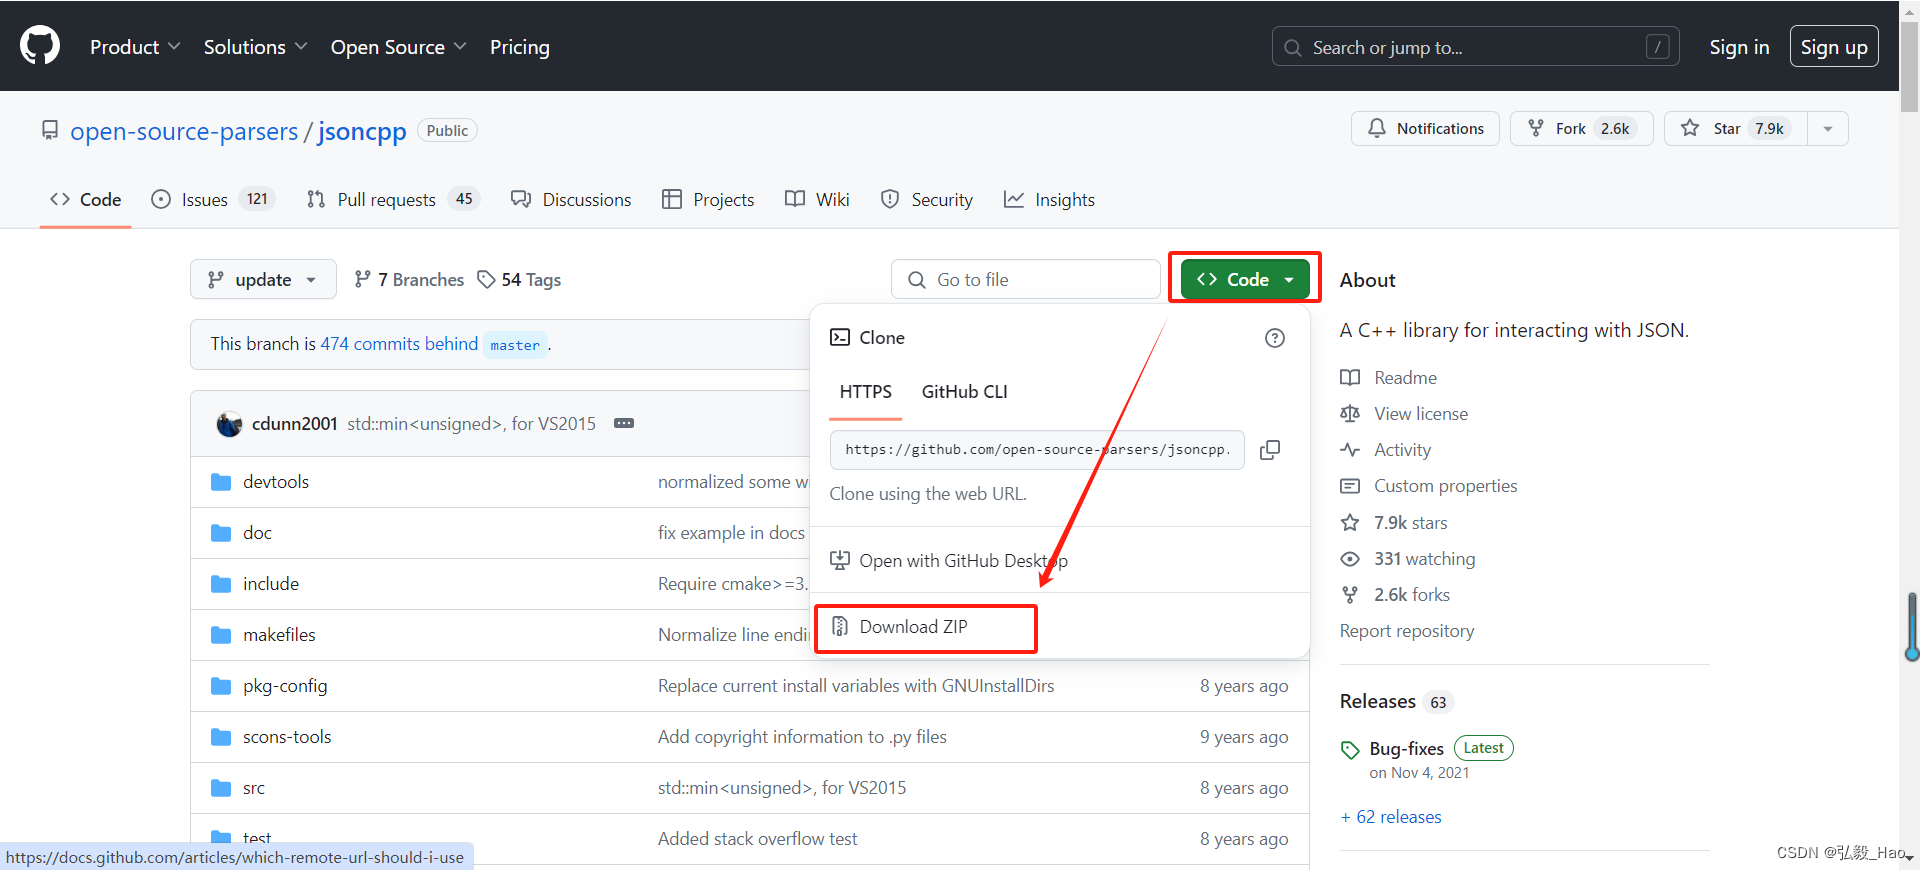View 54 Tags
Viewport: 1920px width, 870px height.
[x=519, y=280]
